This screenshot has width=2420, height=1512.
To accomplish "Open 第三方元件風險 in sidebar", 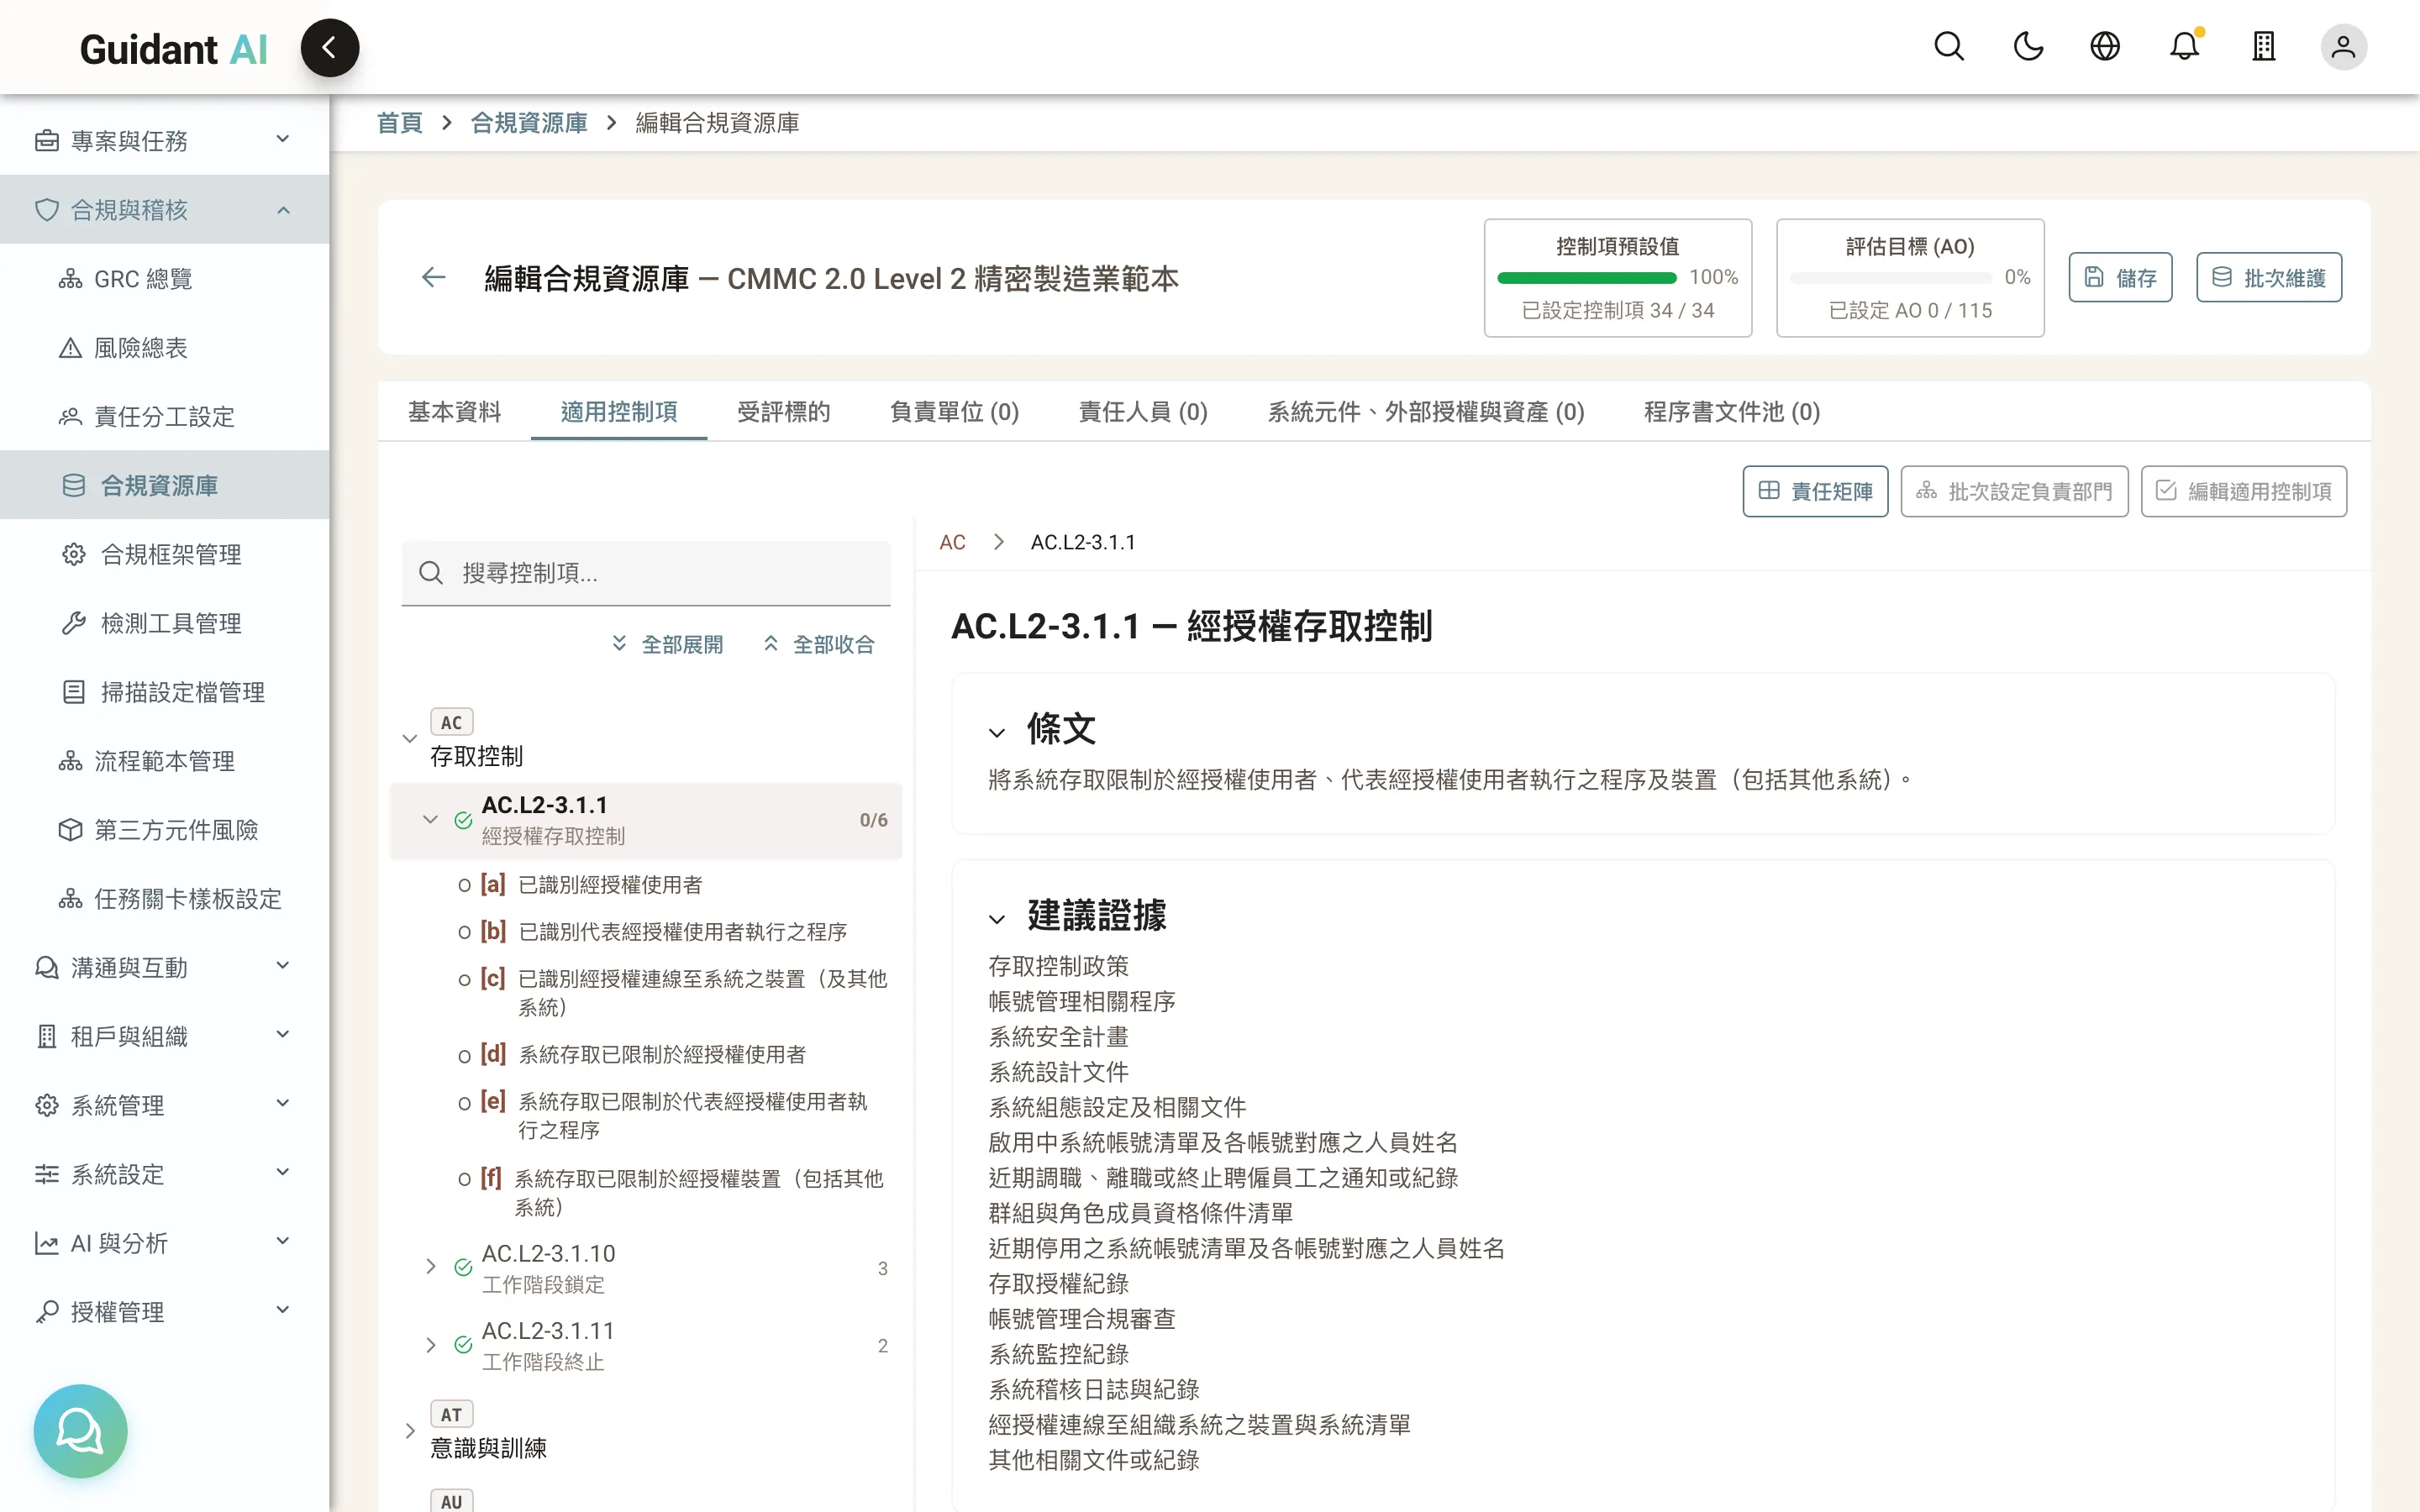I will click(164, 830).
